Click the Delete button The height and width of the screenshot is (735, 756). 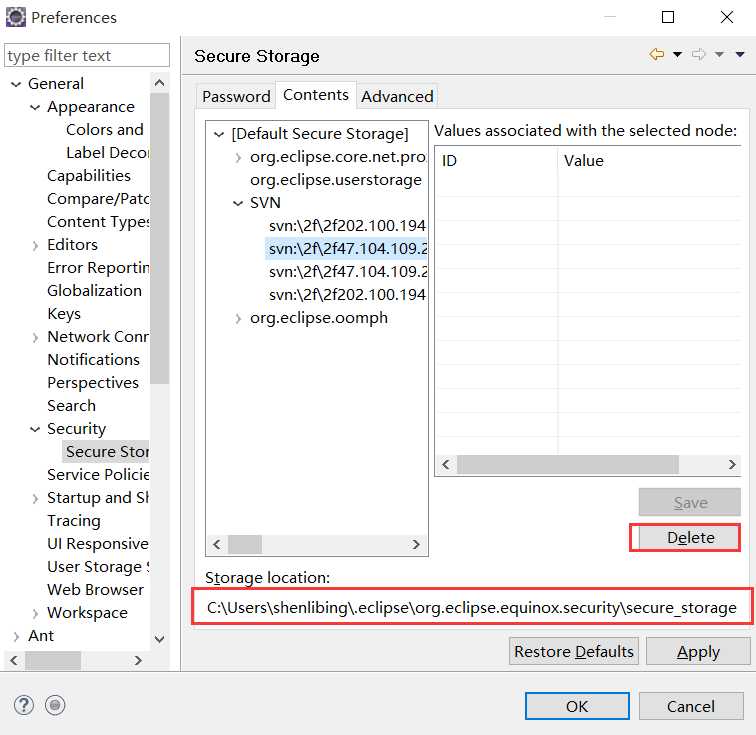(690, 537)
